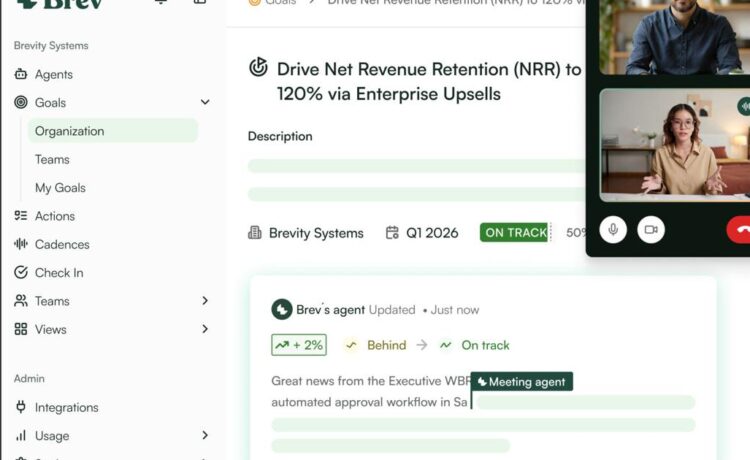Click the +2% progress change indicator
Viewport: 750px width, 460px height.
298,345
